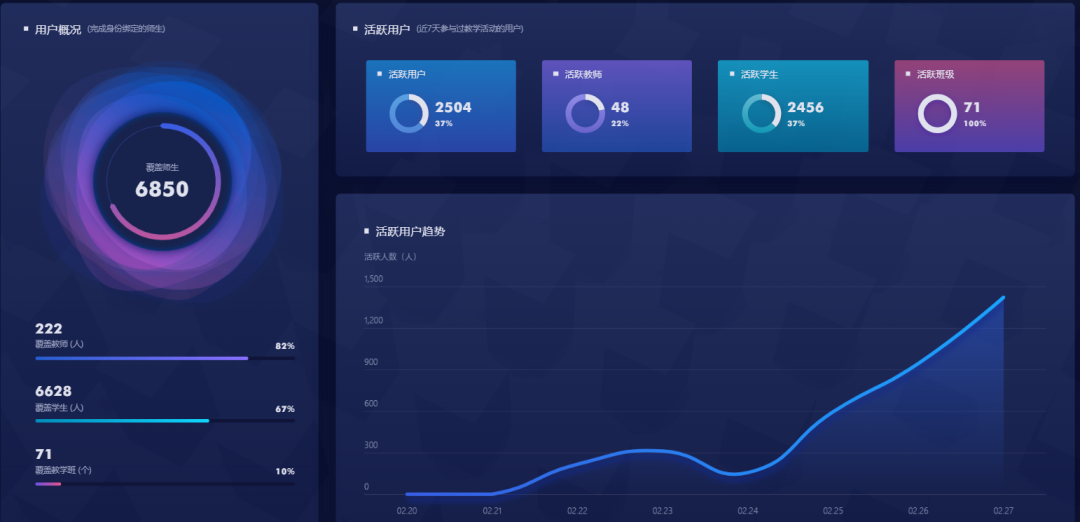Open the 活跃学生 card showing 2456
The image size is (1080, 522).
(792, 106)
